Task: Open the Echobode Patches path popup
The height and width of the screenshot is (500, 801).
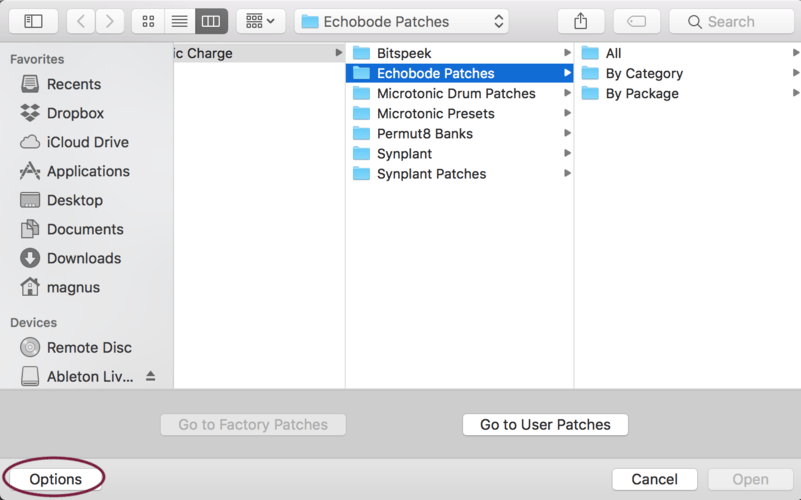Action: pyautogui.click(x=402, y=21)
